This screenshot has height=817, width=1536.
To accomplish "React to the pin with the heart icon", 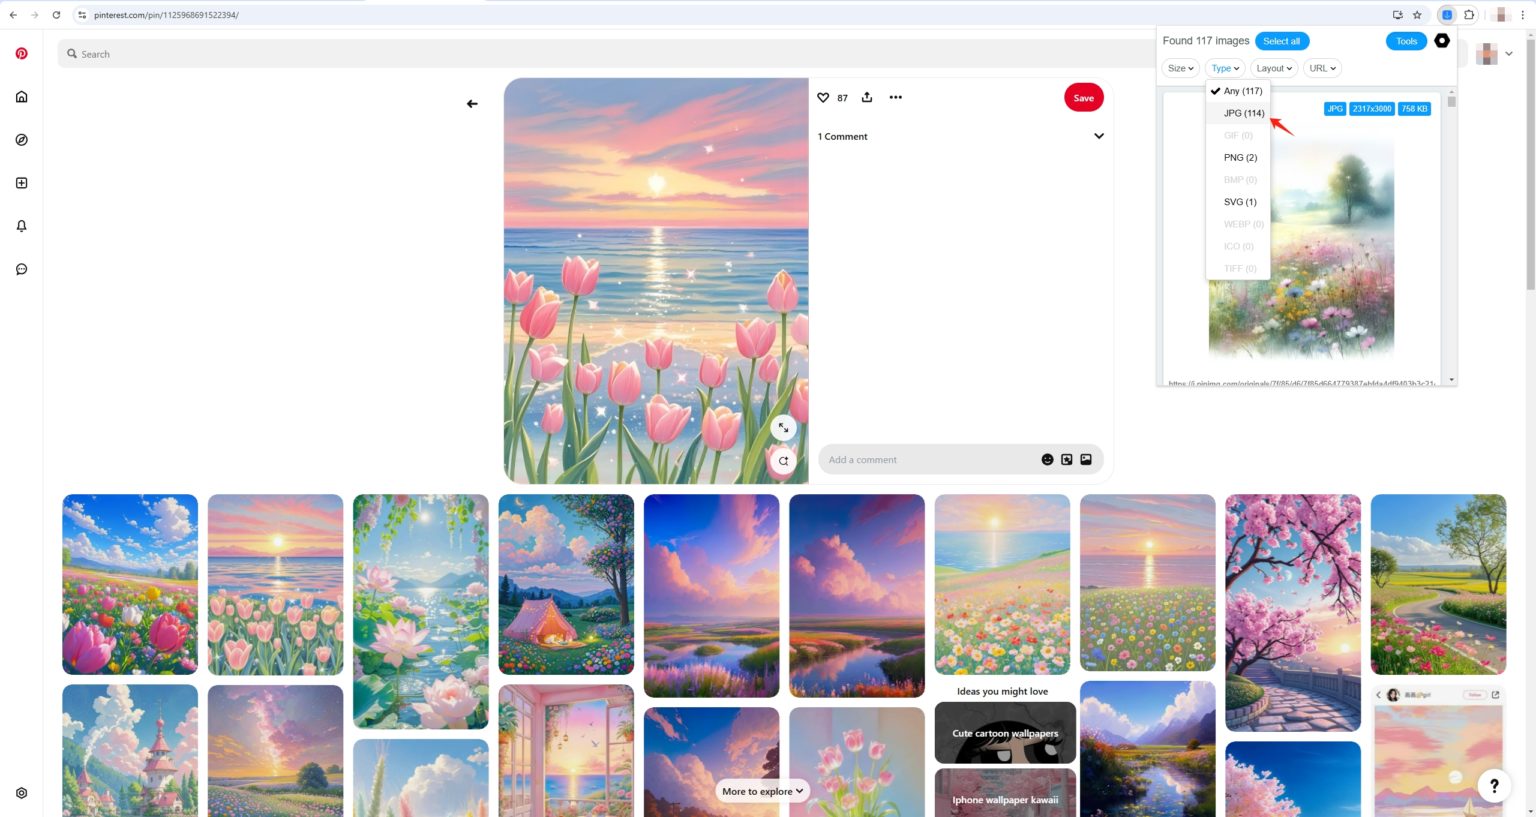I will (822, 97).
